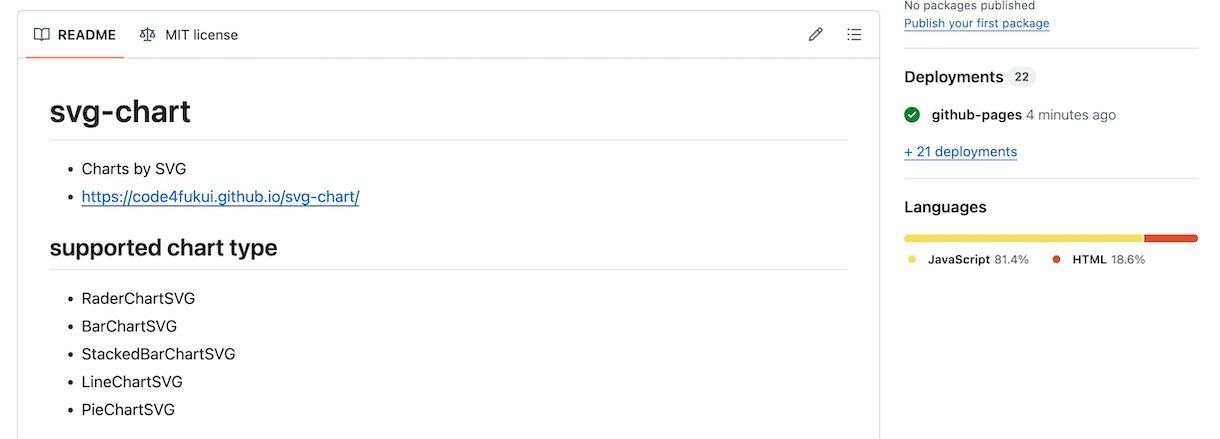
Task: Open the Deployments section heading
Action: pyautogui.click(x=954, y=77)
